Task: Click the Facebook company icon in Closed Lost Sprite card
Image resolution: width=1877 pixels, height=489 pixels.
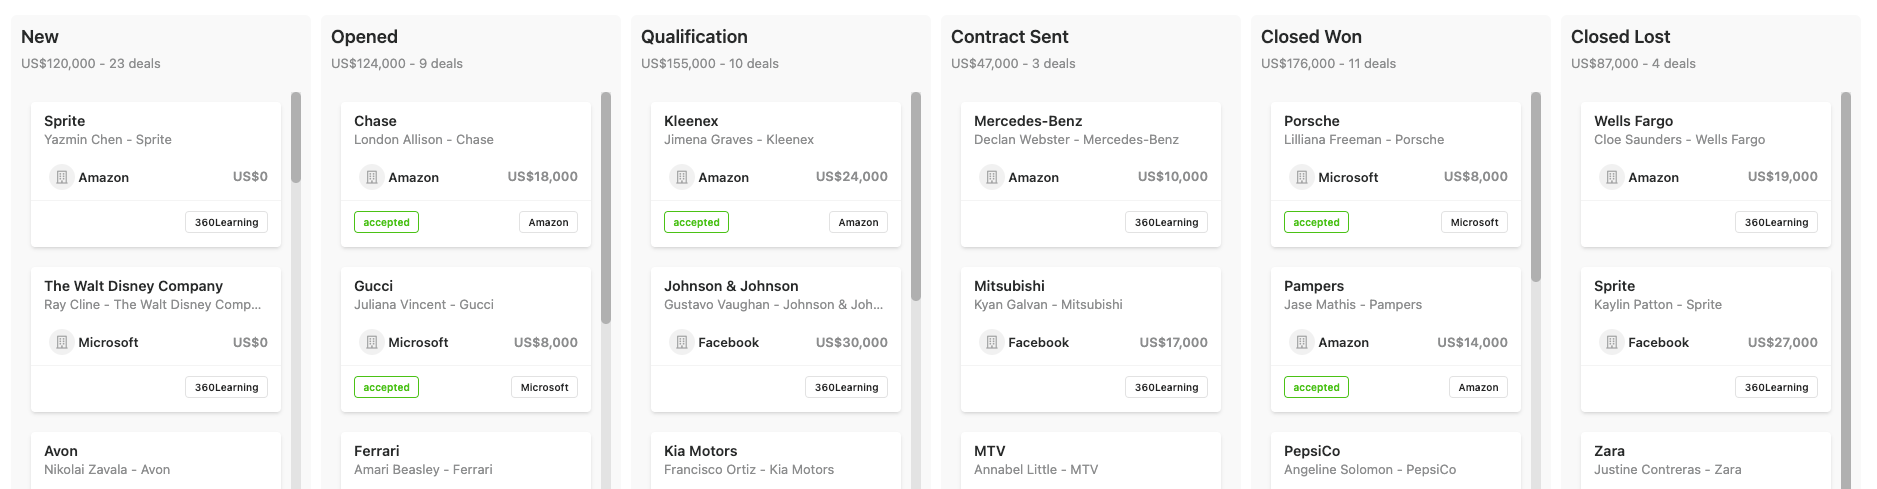Action: (x=1611, y=342)
